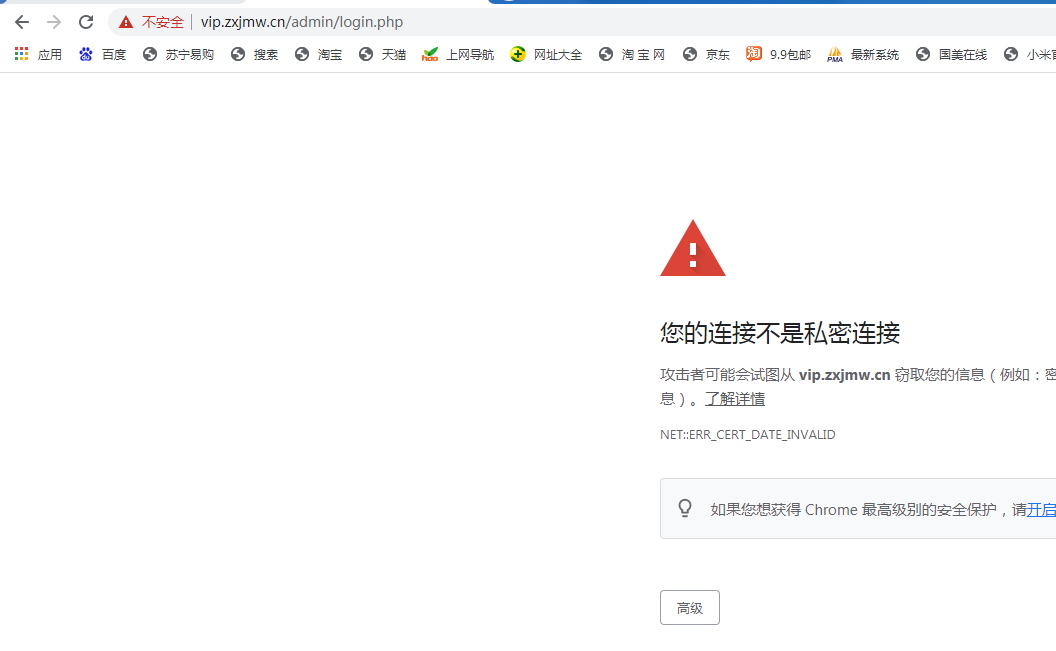
Task: Open the 不安全 warning indicator in address bar
Action: tap(149, 21)
